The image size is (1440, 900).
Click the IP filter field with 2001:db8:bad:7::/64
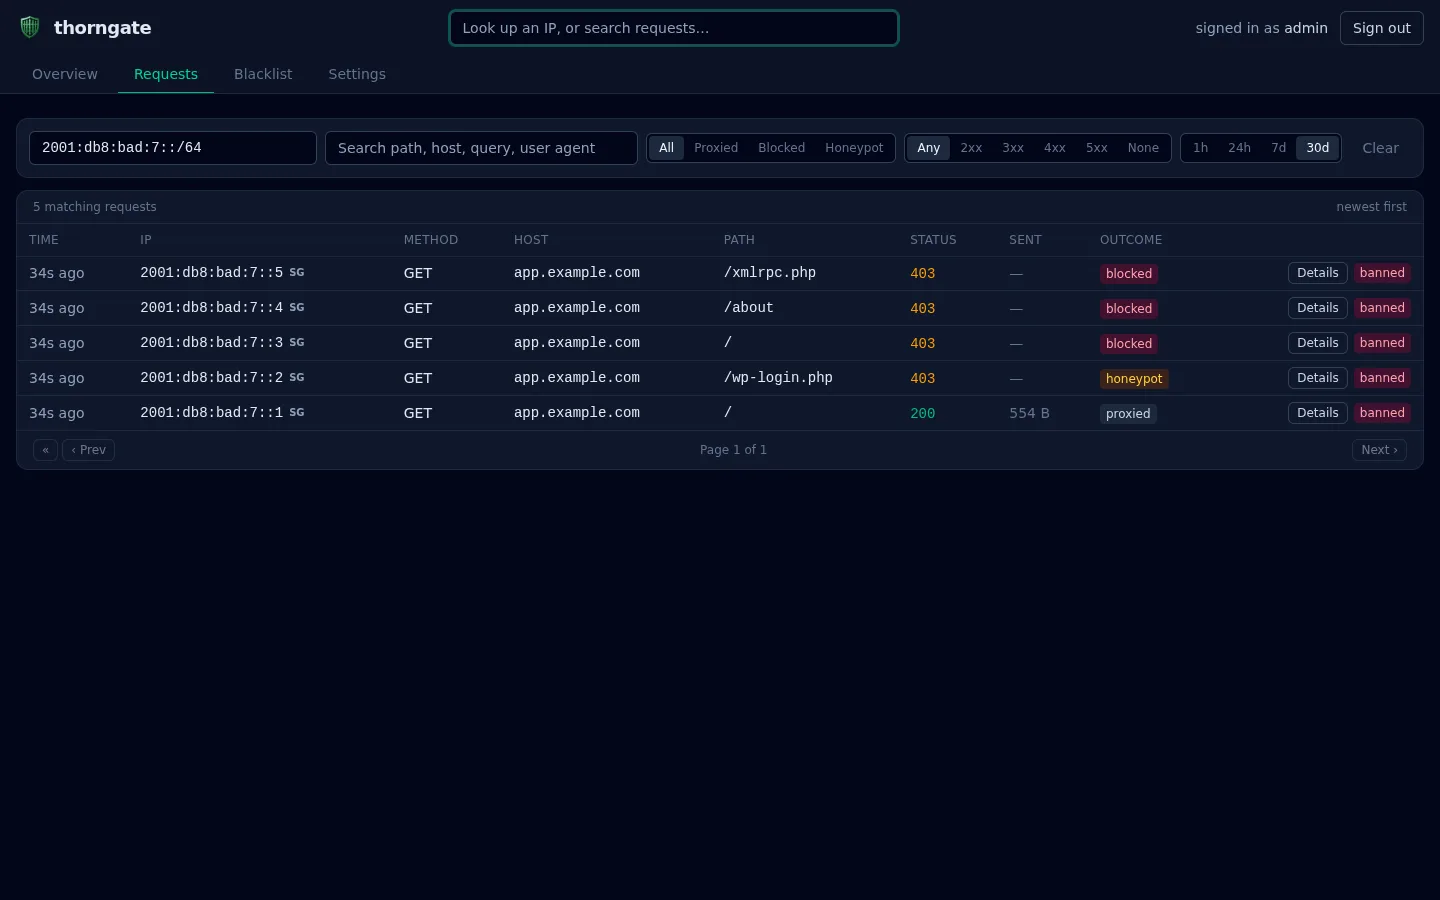(173, 148)
